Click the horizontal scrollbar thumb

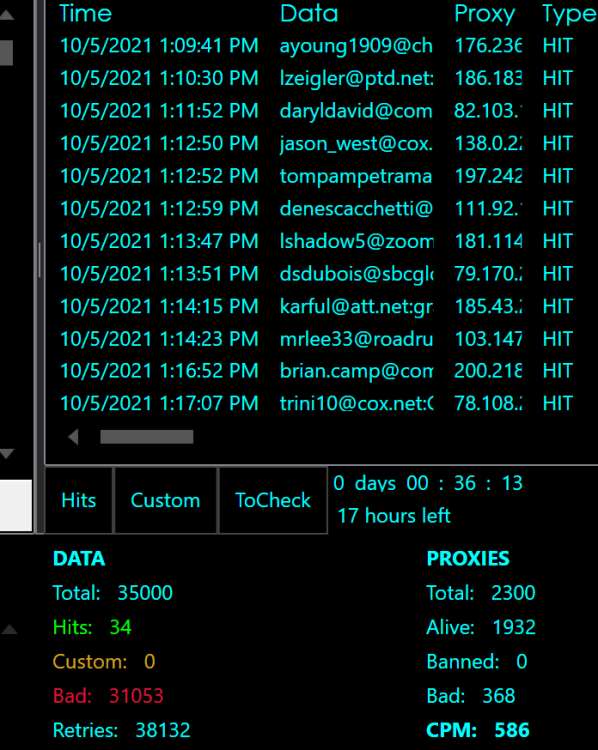(x=146, y=437)
